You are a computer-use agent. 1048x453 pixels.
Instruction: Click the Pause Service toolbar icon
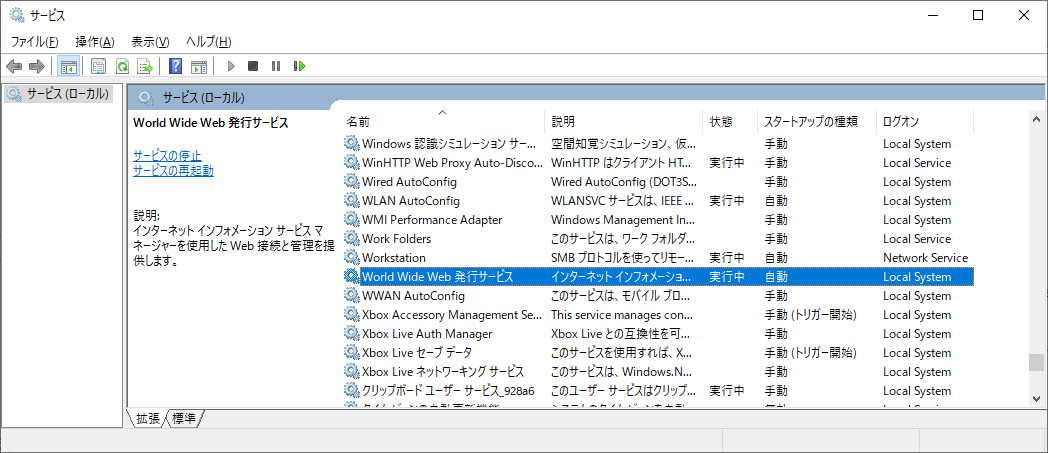[275, 66]
